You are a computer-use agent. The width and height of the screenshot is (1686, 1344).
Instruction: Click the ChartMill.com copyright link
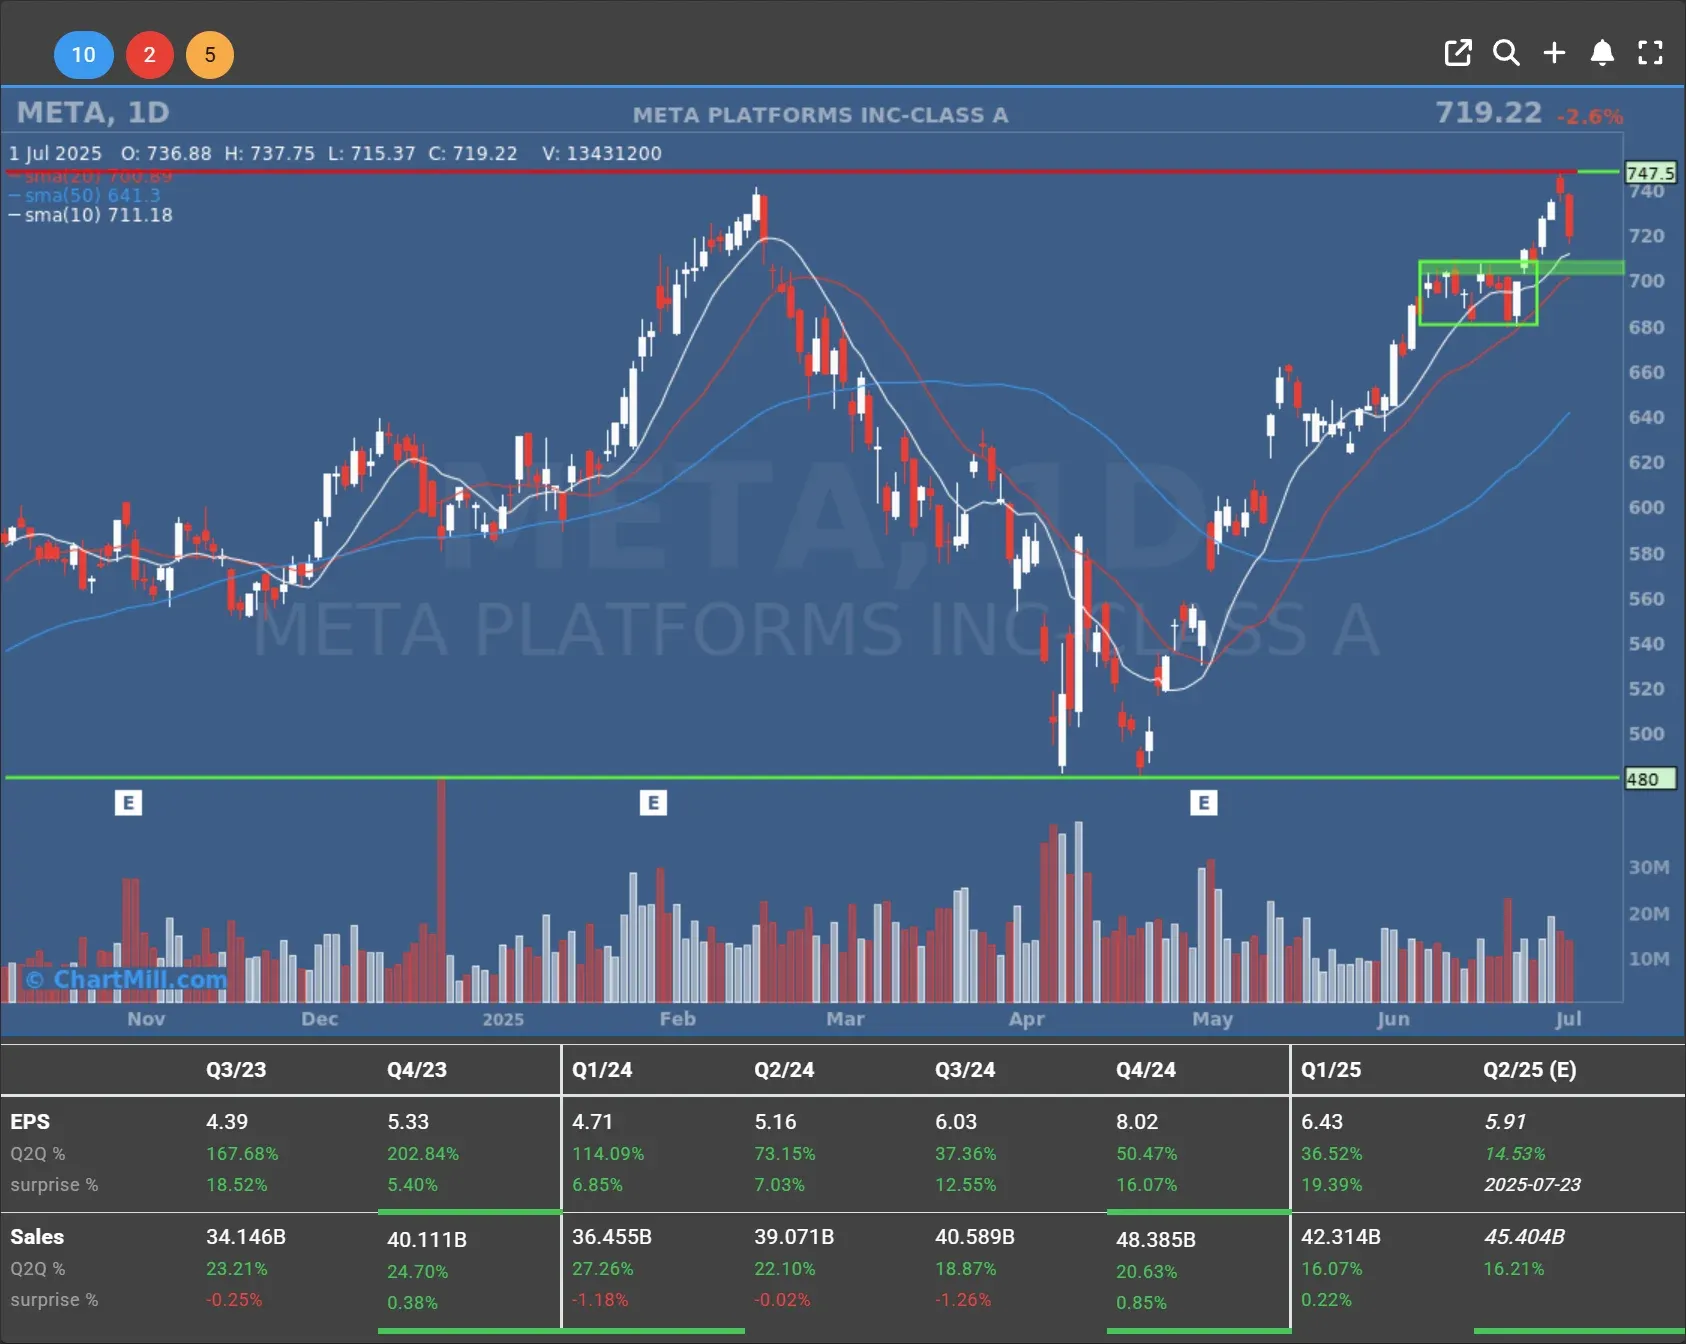126,979
